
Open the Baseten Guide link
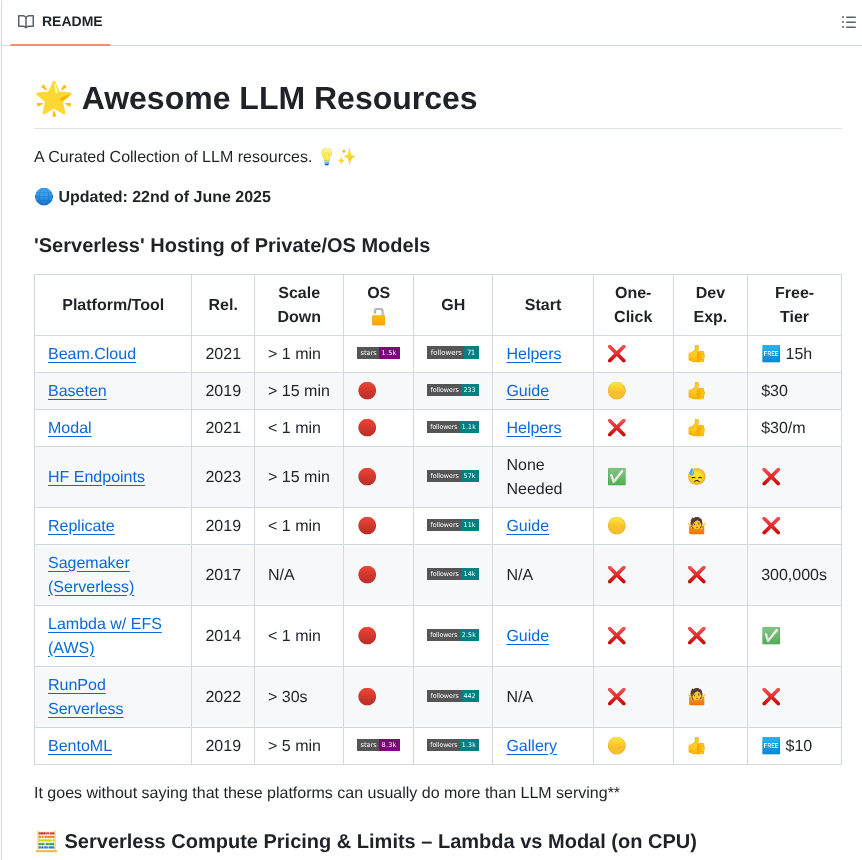(x=527, y=390)
